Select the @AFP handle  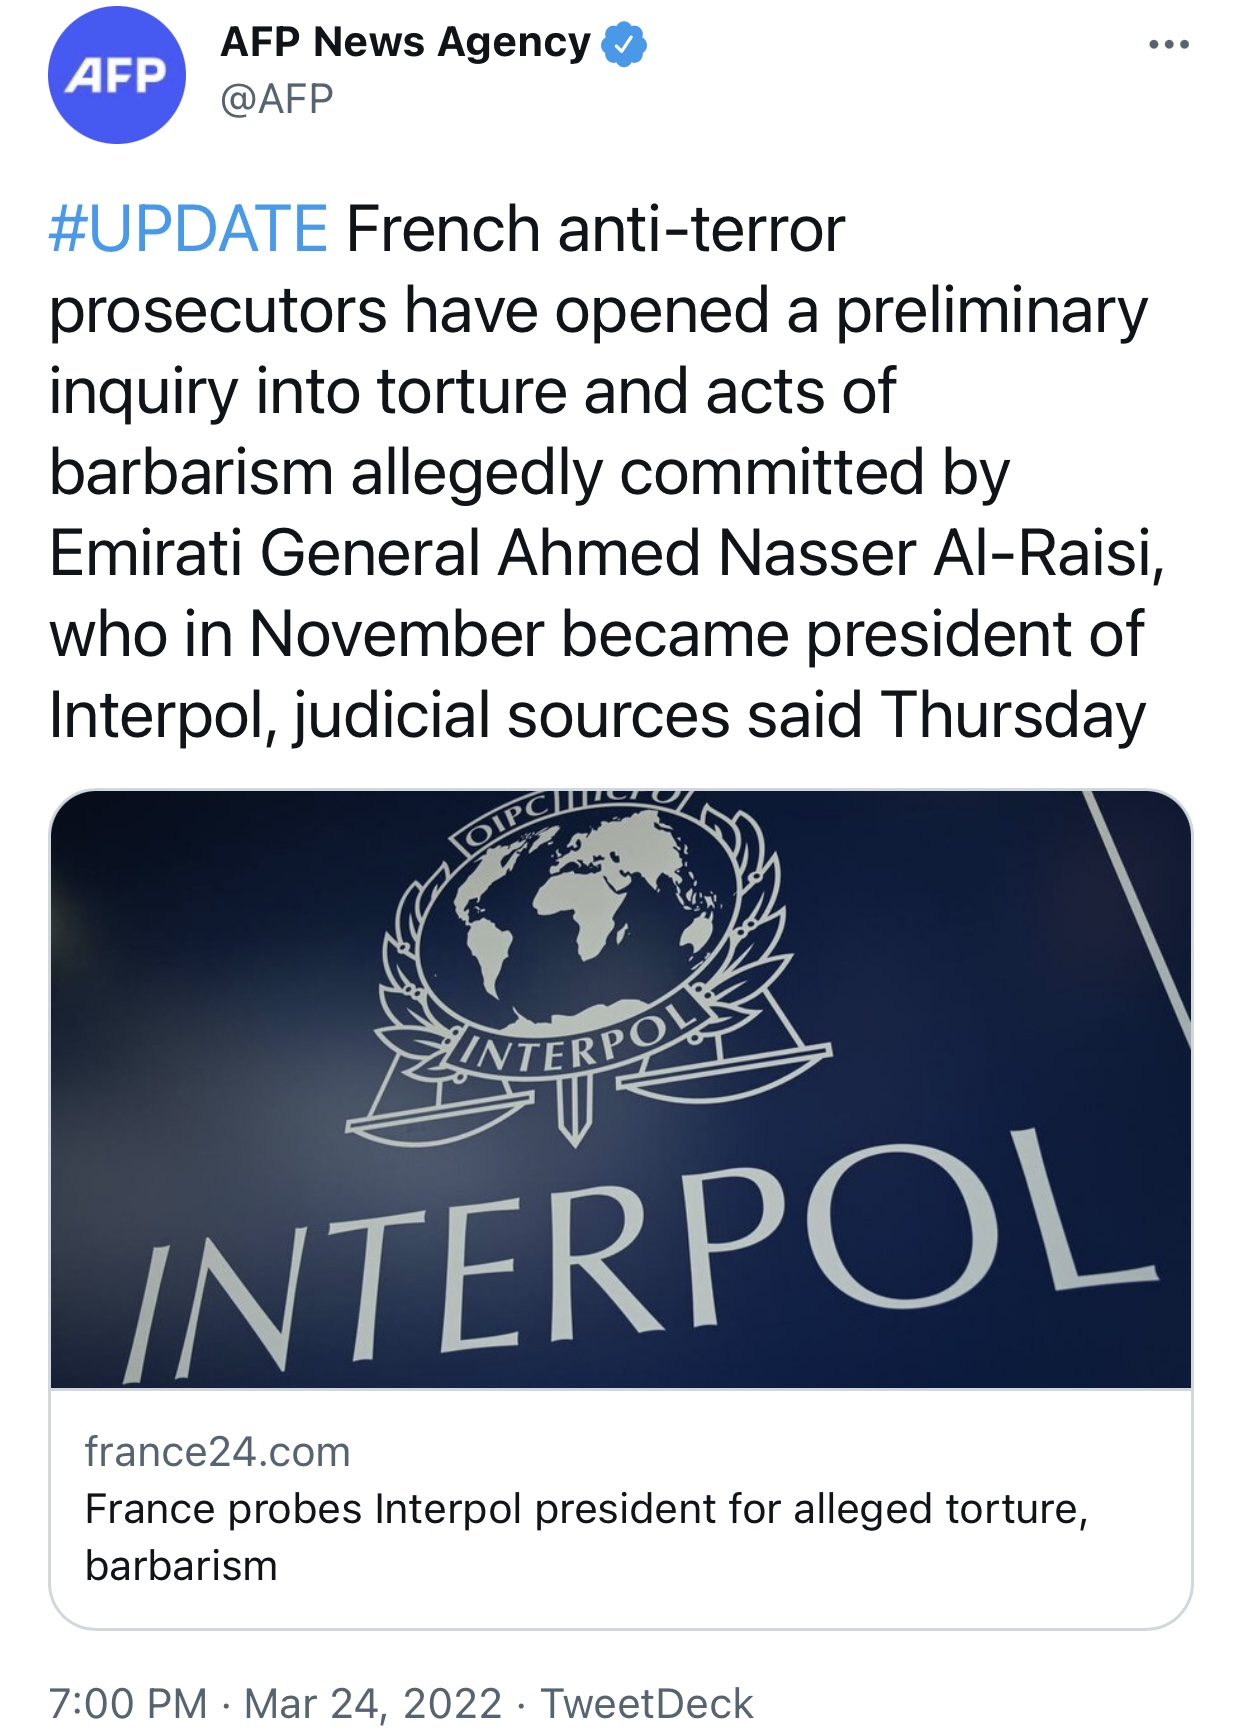click(x=276, y=99)
